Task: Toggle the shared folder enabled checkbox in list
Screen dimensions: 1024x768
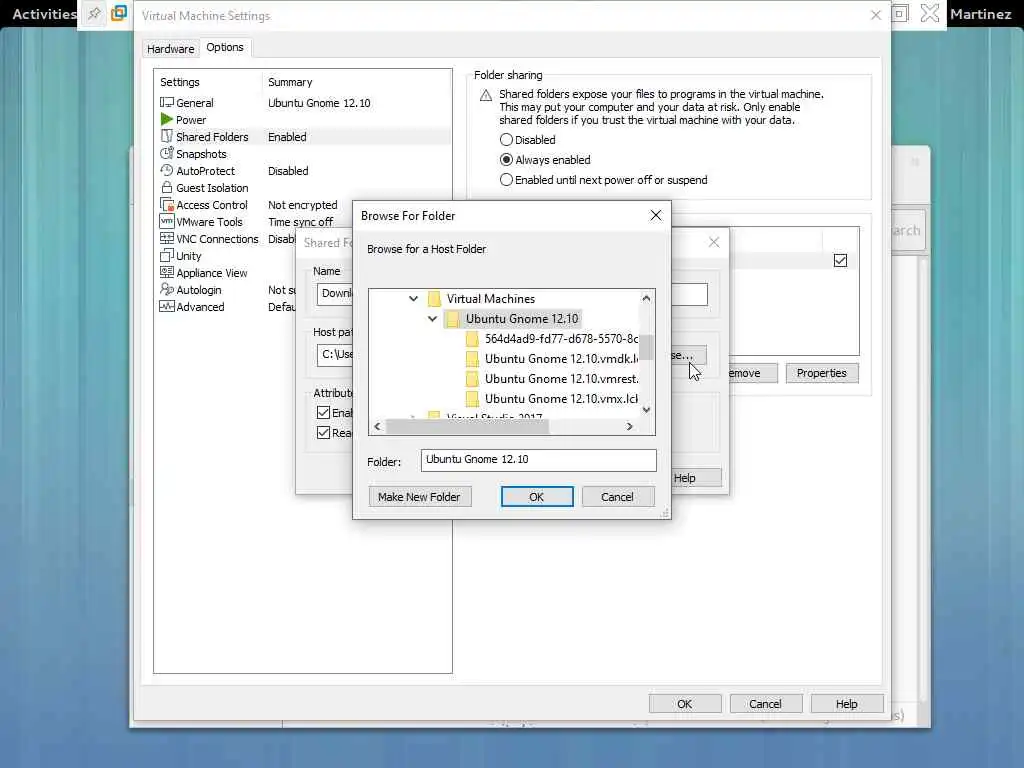Action: coord(840,261)
